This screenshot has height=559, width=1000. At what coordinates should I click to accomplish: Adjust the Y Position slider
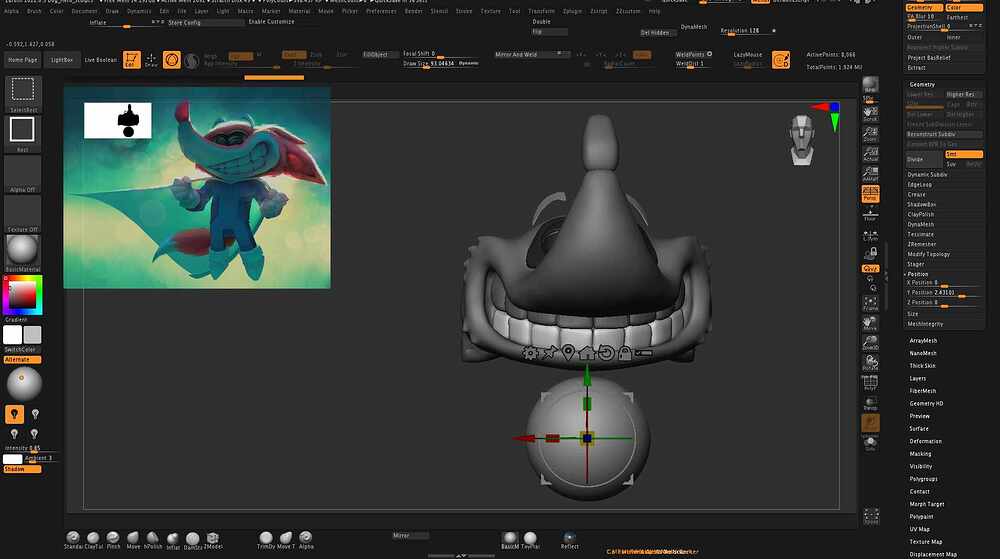pyautogui.click(x=944, y=293)
